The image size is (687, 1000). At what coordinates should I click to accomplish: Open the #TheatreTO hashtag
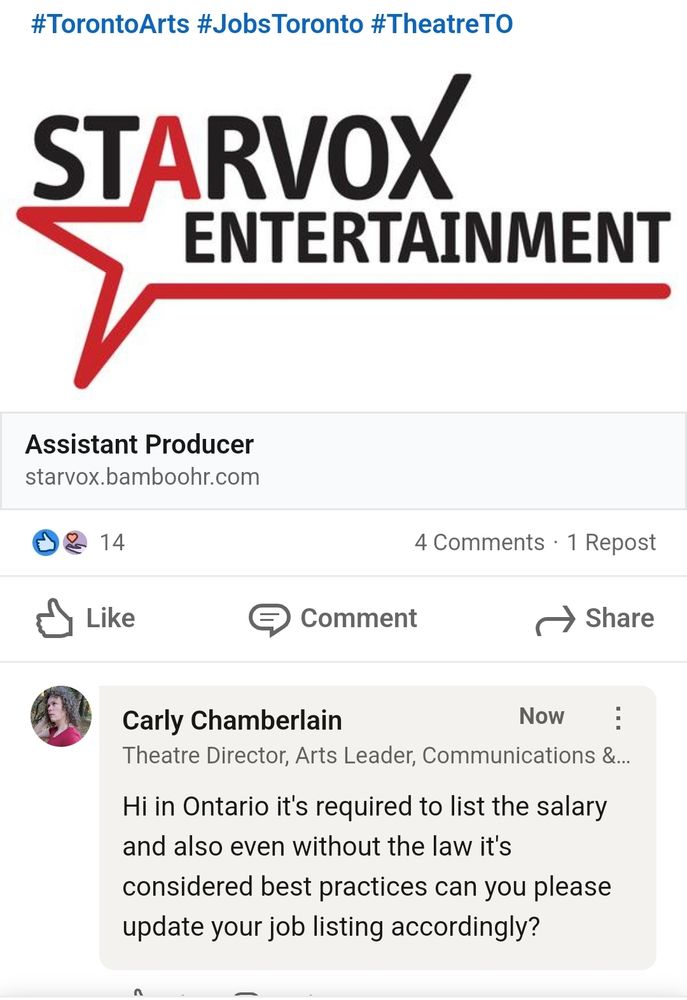point(441,24)
